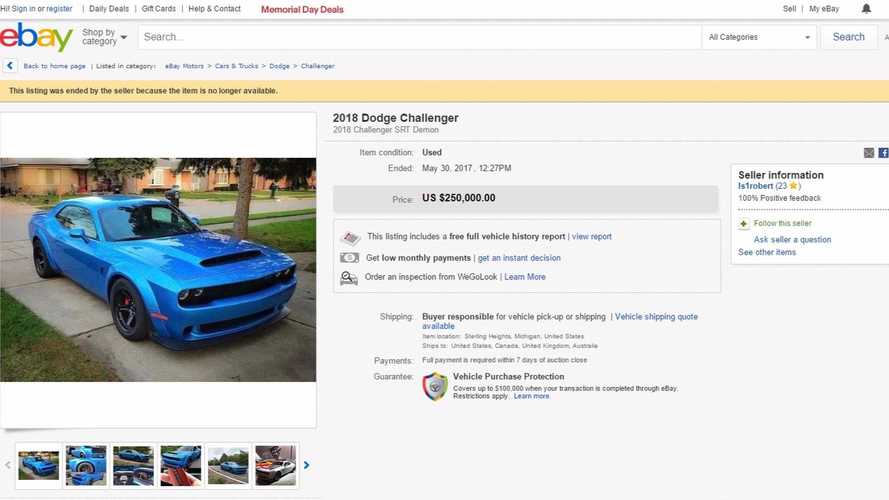Click the seller feedback count 23

coord(782,186)
